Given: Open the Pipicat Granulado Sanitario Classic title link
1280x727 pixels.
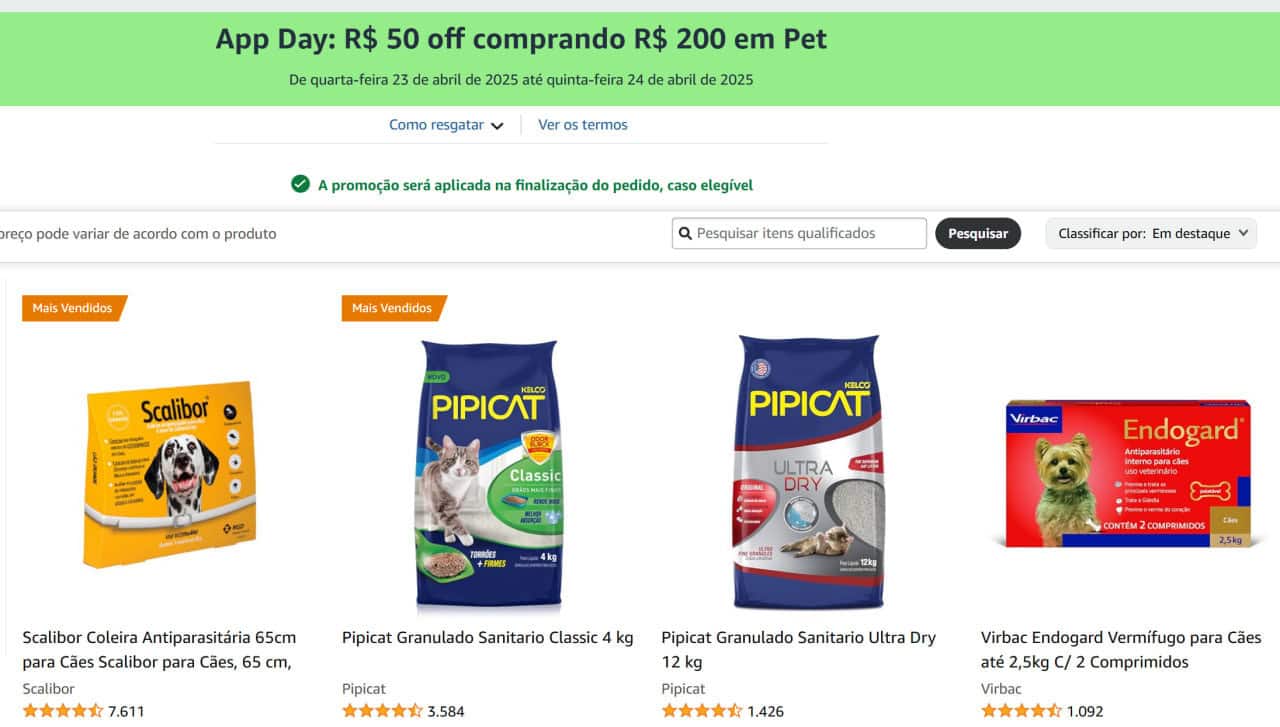Looking at the screenshot, I should coord(488,638).
